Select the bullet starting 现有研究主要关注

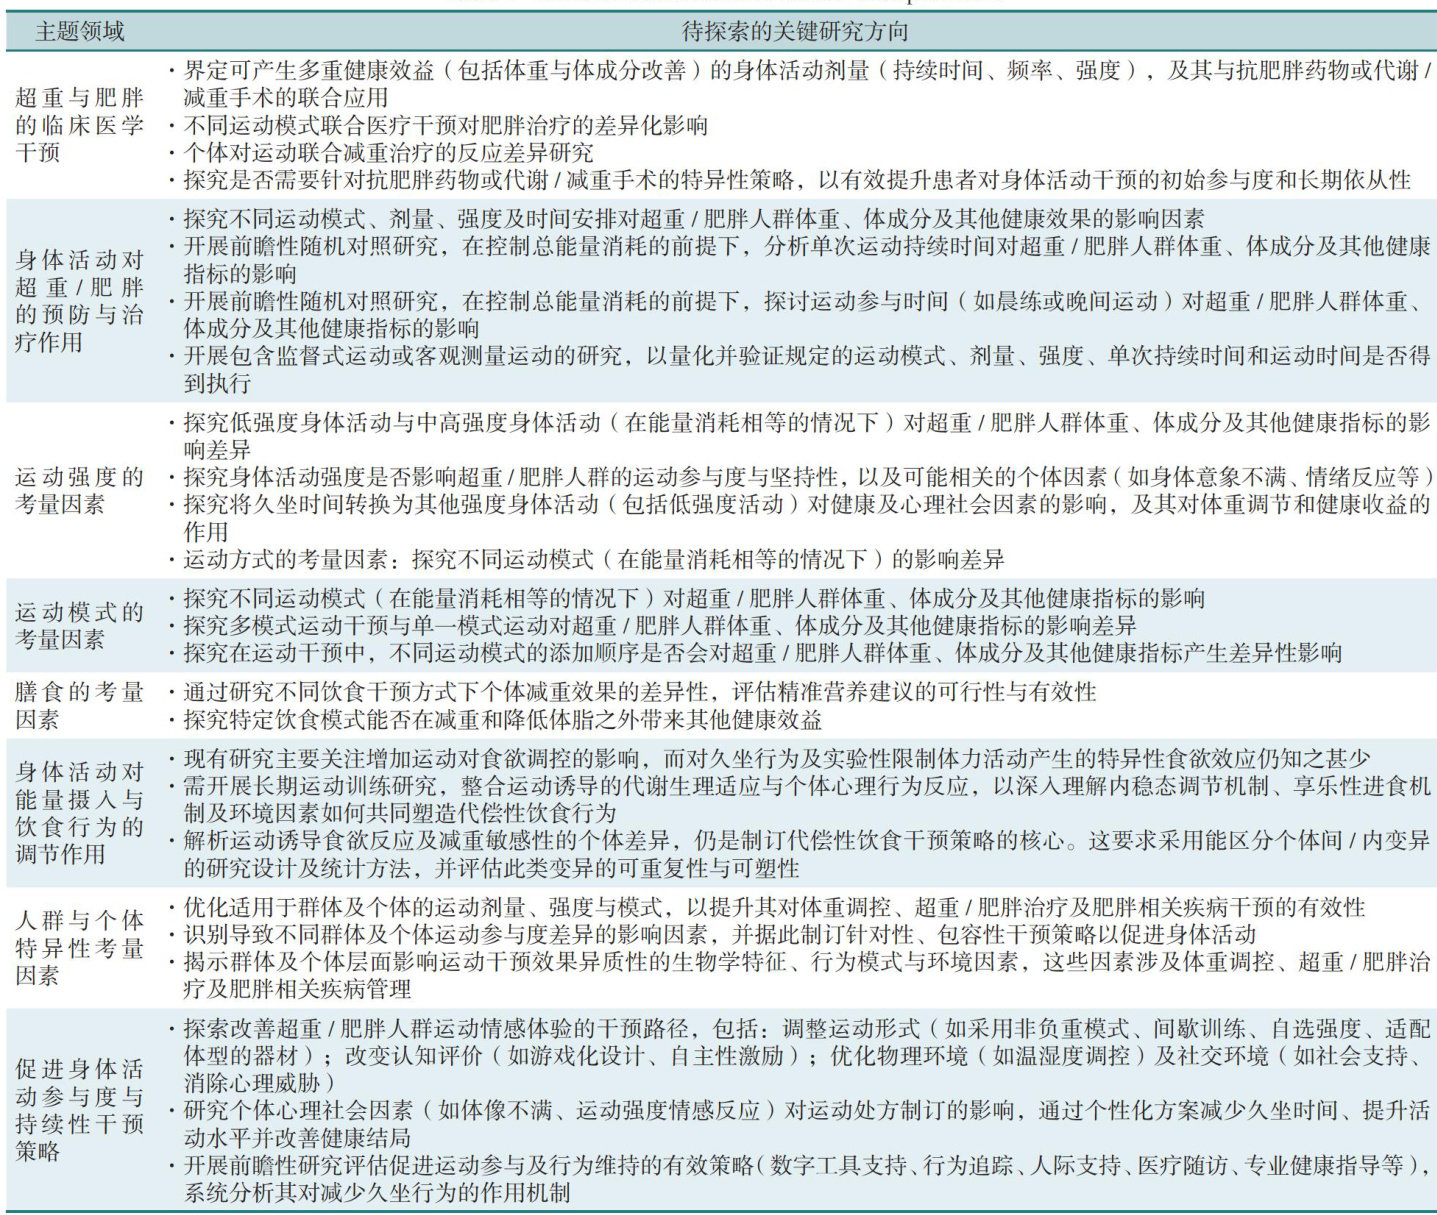tap(776, 759)
